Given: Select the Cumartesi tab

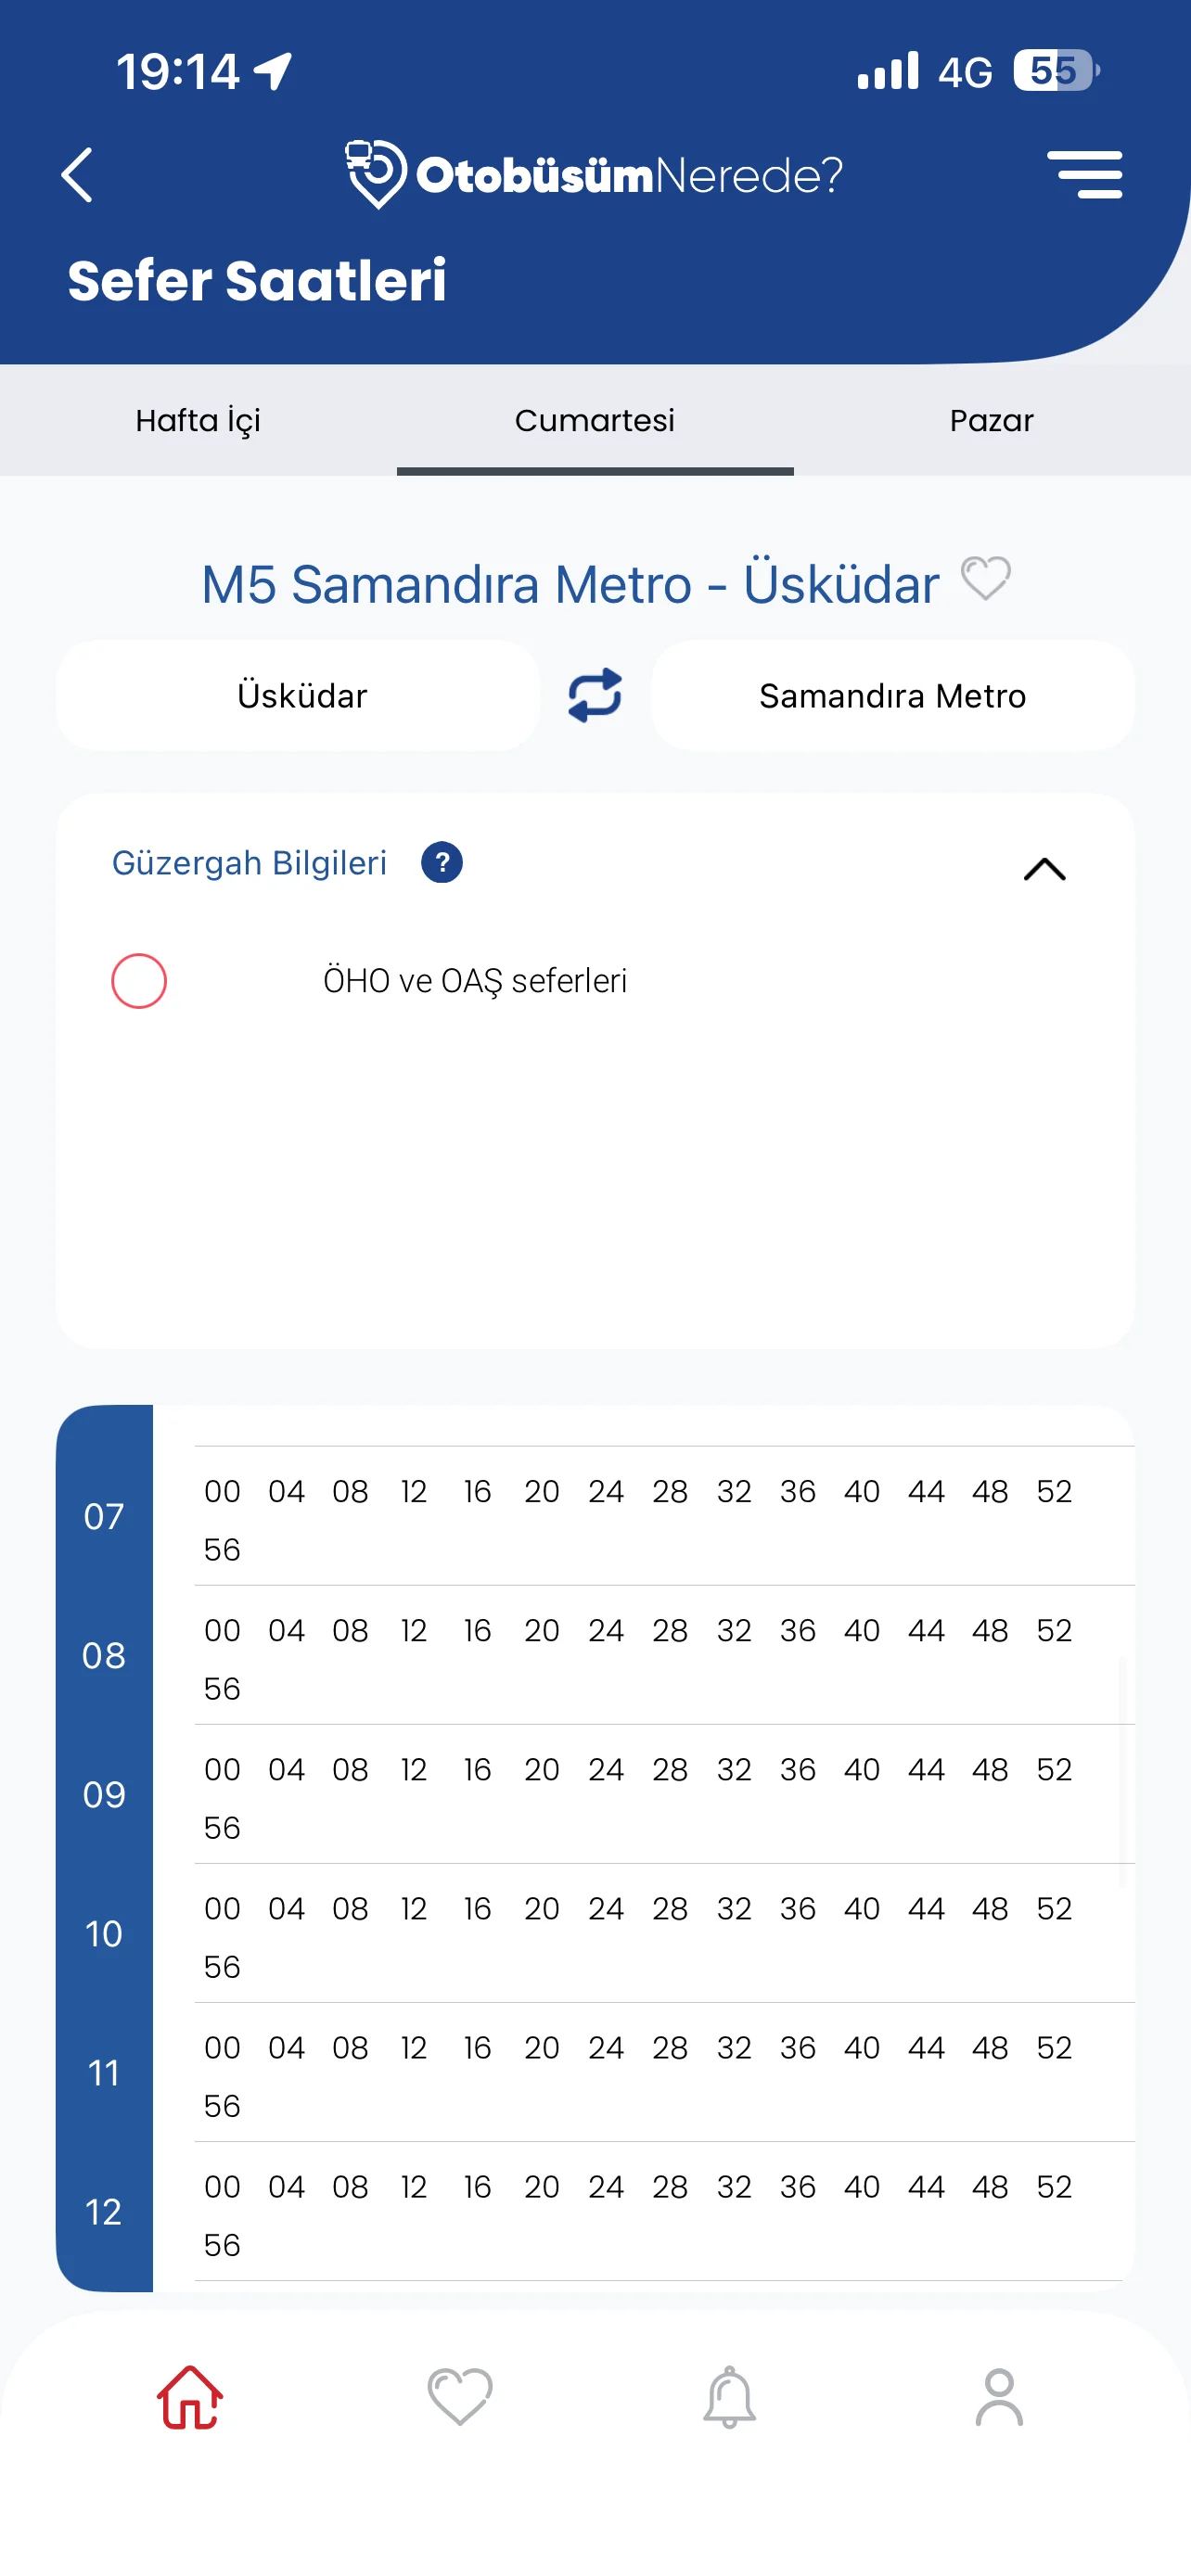Looking at the screenshot, I should 595,420.
